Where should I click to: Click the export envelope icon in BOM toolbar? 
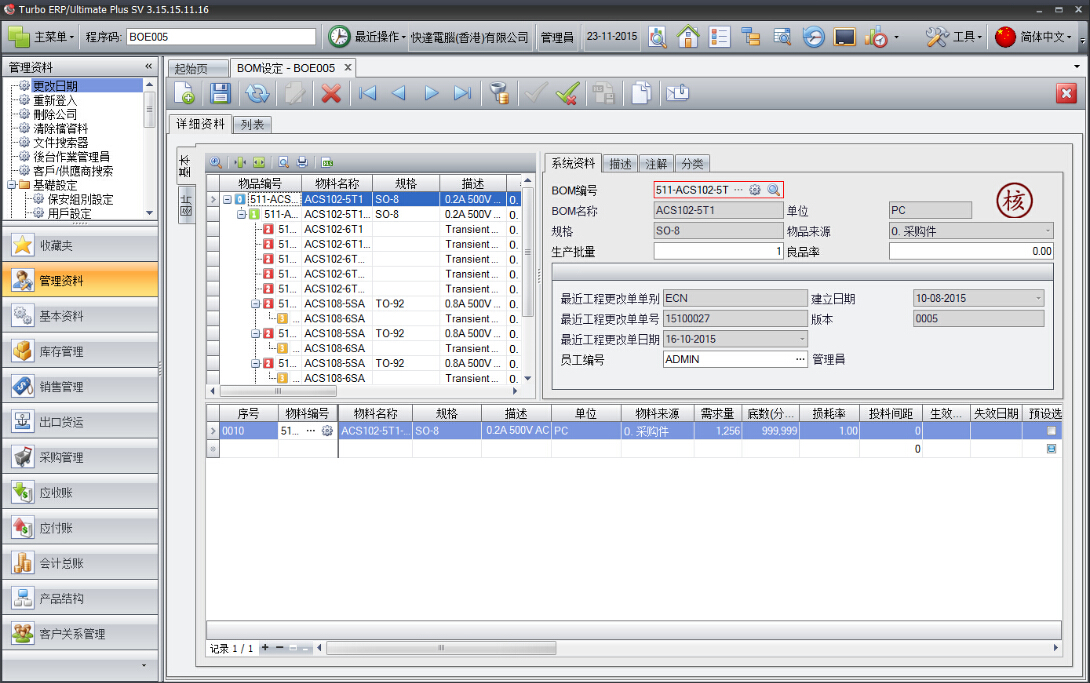677,92
